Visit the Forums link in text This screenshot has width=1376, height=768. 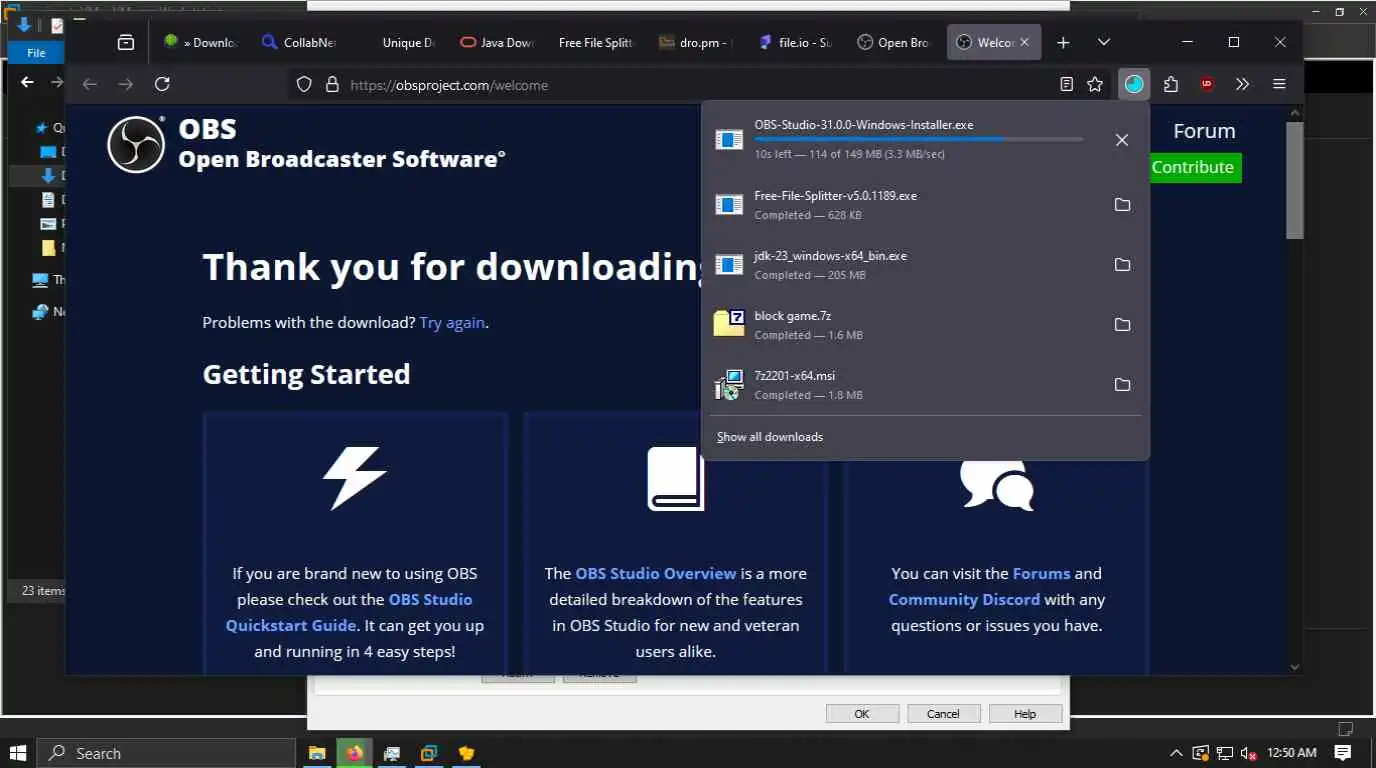[x=1041, y=574]
